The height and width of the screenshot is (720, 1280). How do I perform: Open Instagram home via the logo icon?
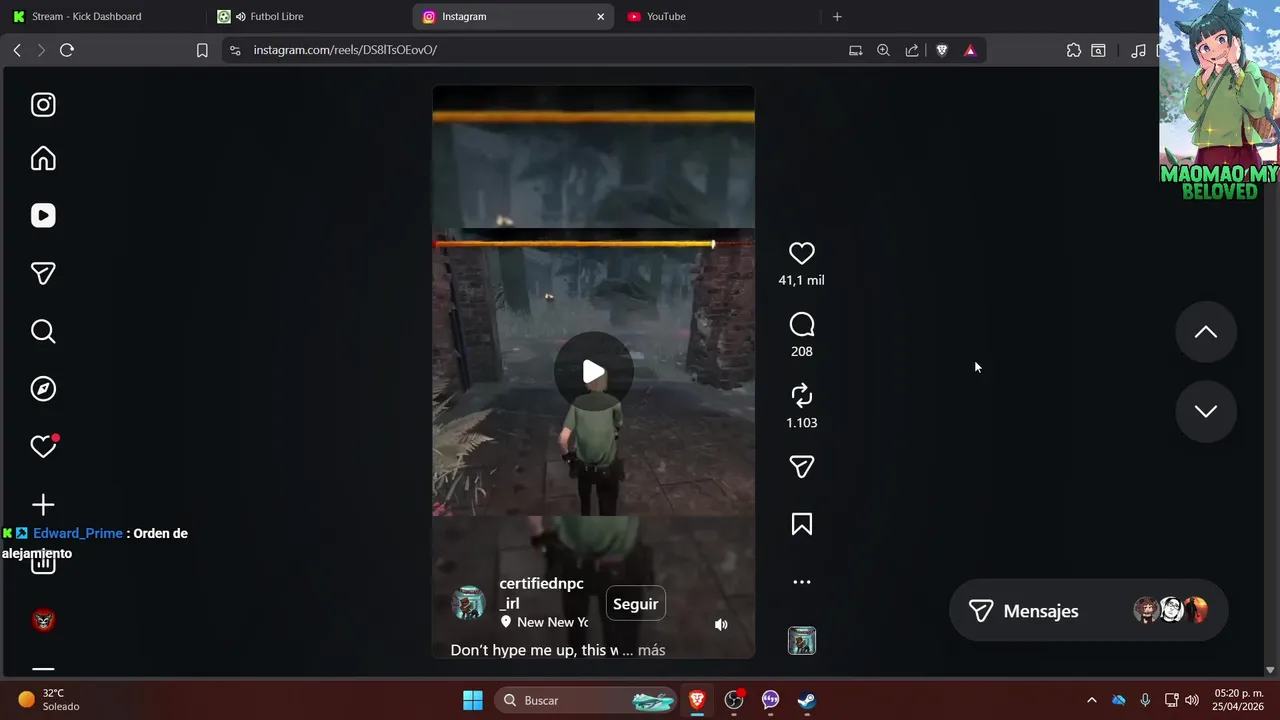(x=43, y=105)
